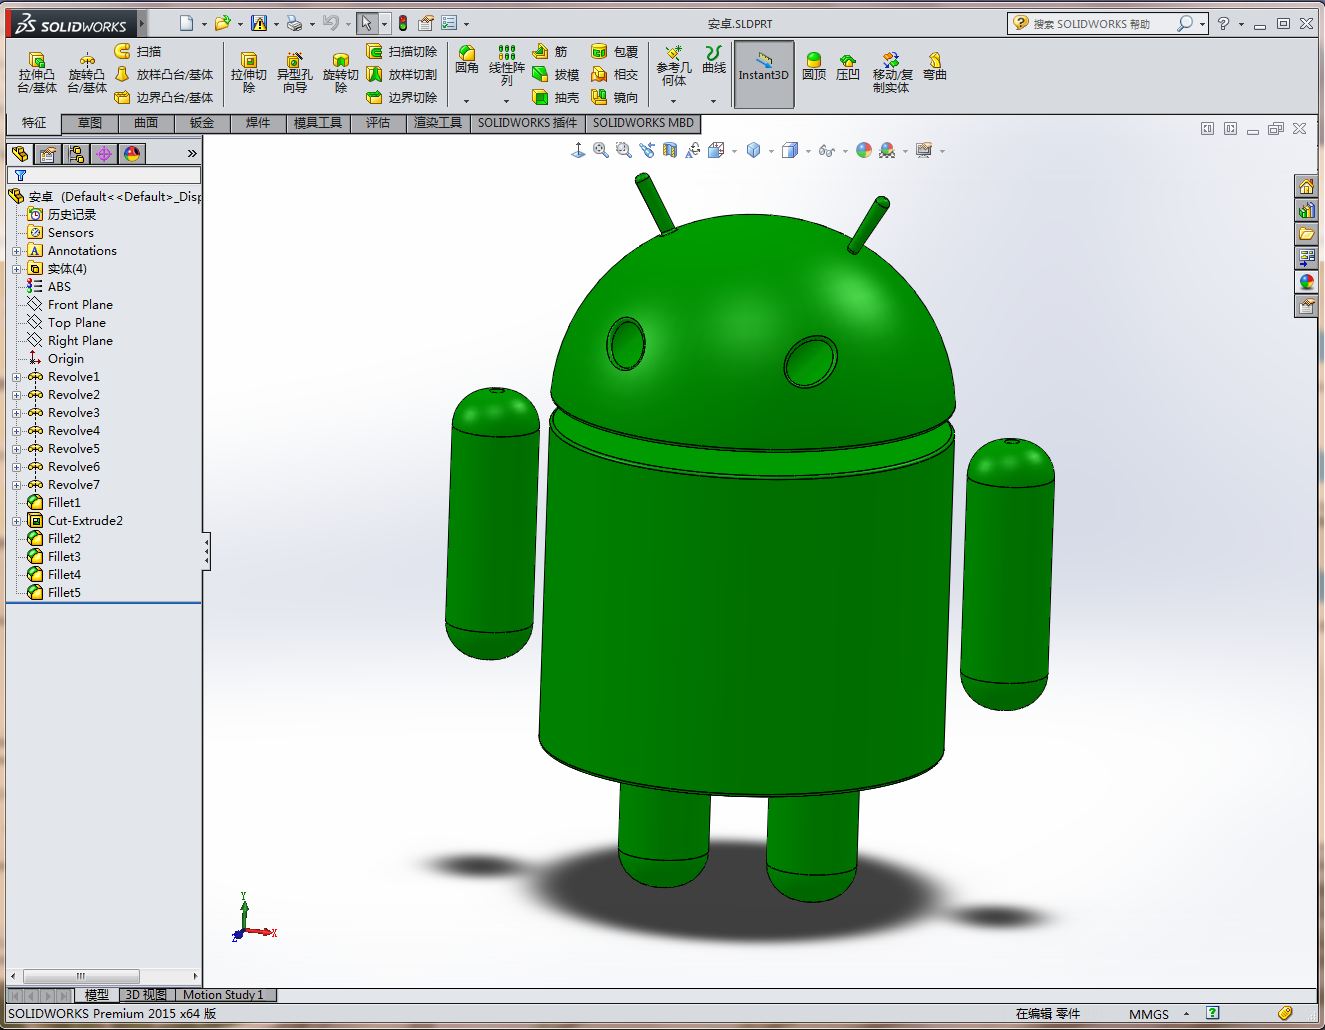Choose the 边界切除 boundary cut tool

[x=402, y=97]
